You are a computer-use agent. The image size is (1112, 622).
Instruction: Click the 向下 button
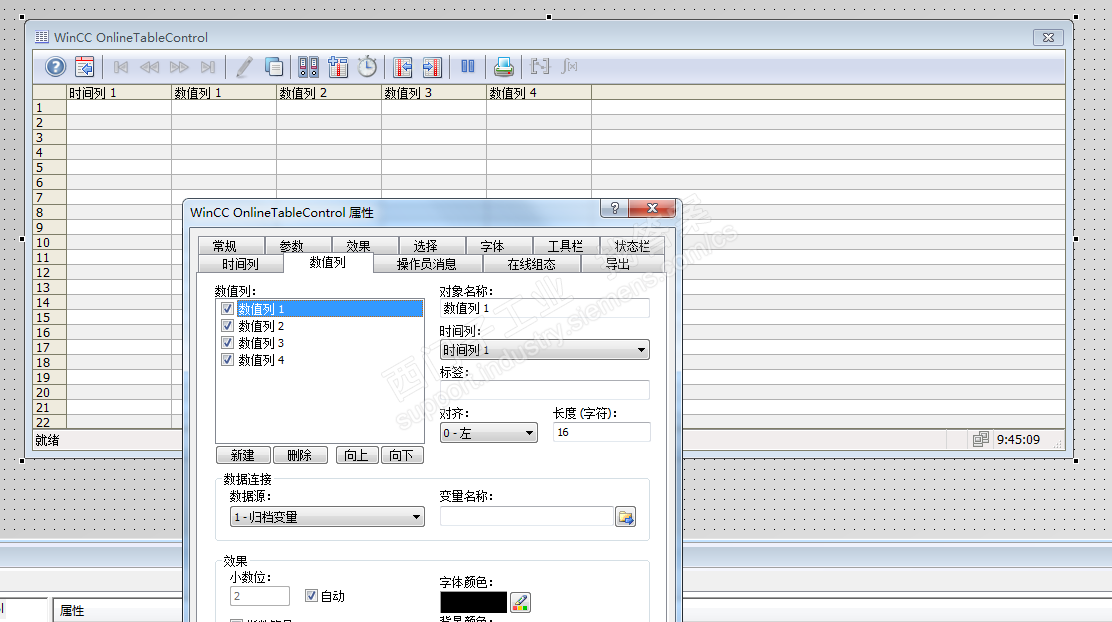point(401,455)
